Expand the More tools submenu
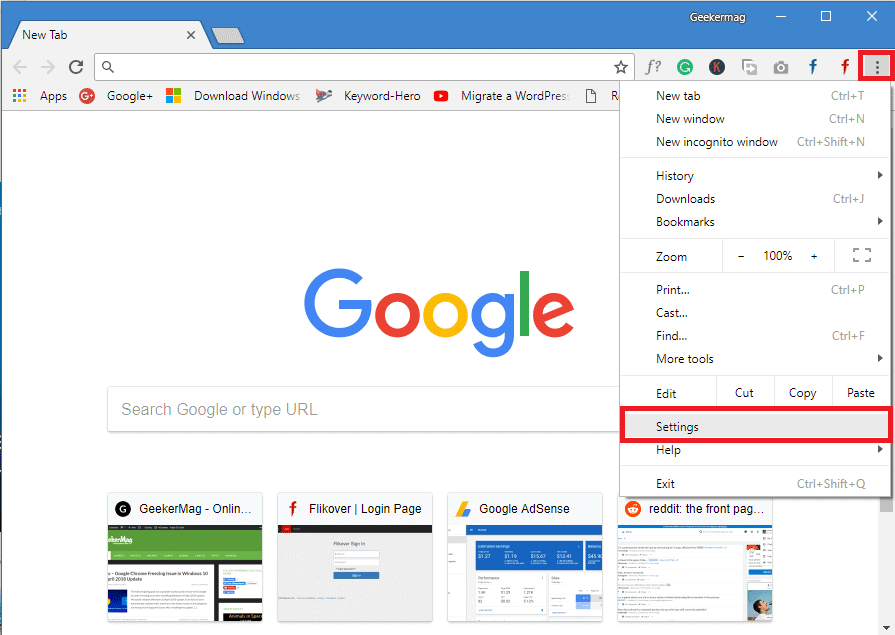This screenshot has width=895, height=635. pos(755,359)
